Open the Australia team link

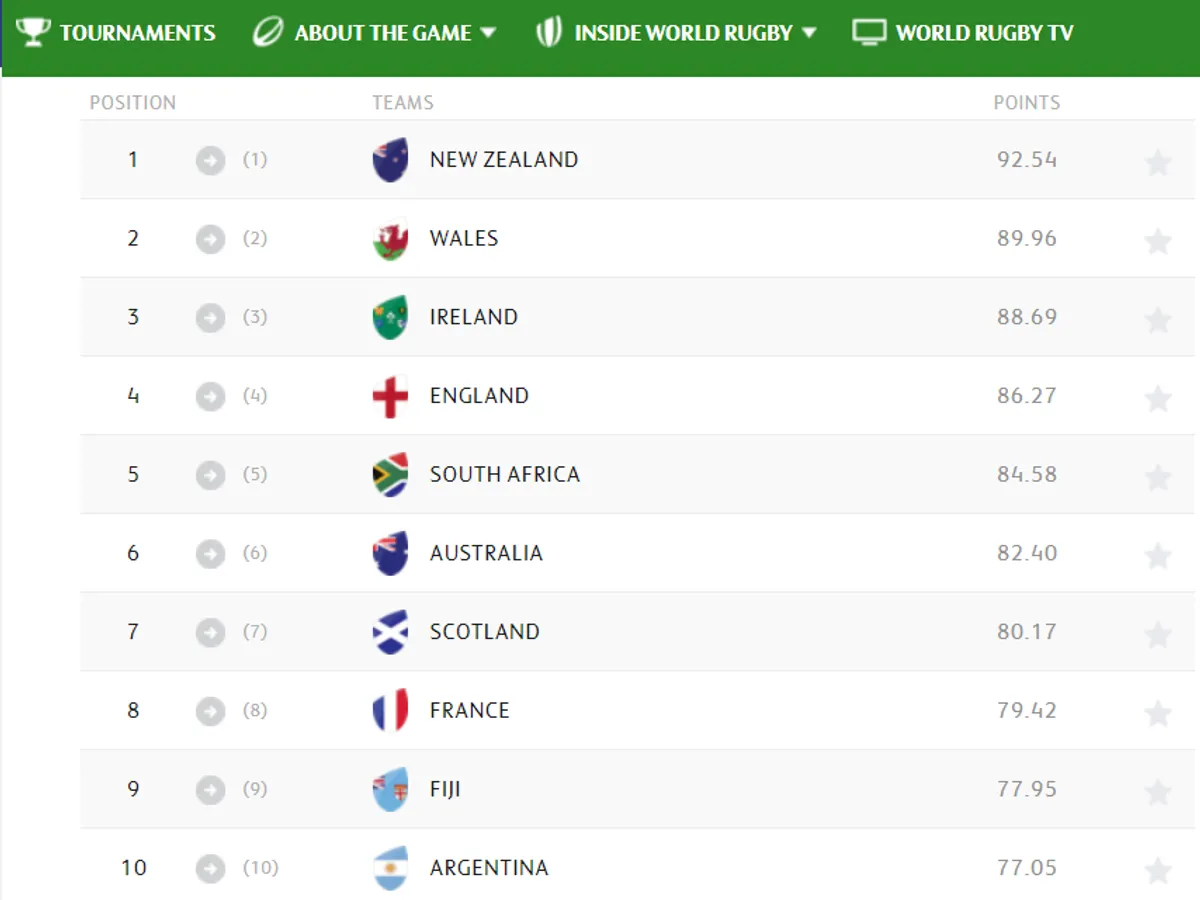point(486,553)
